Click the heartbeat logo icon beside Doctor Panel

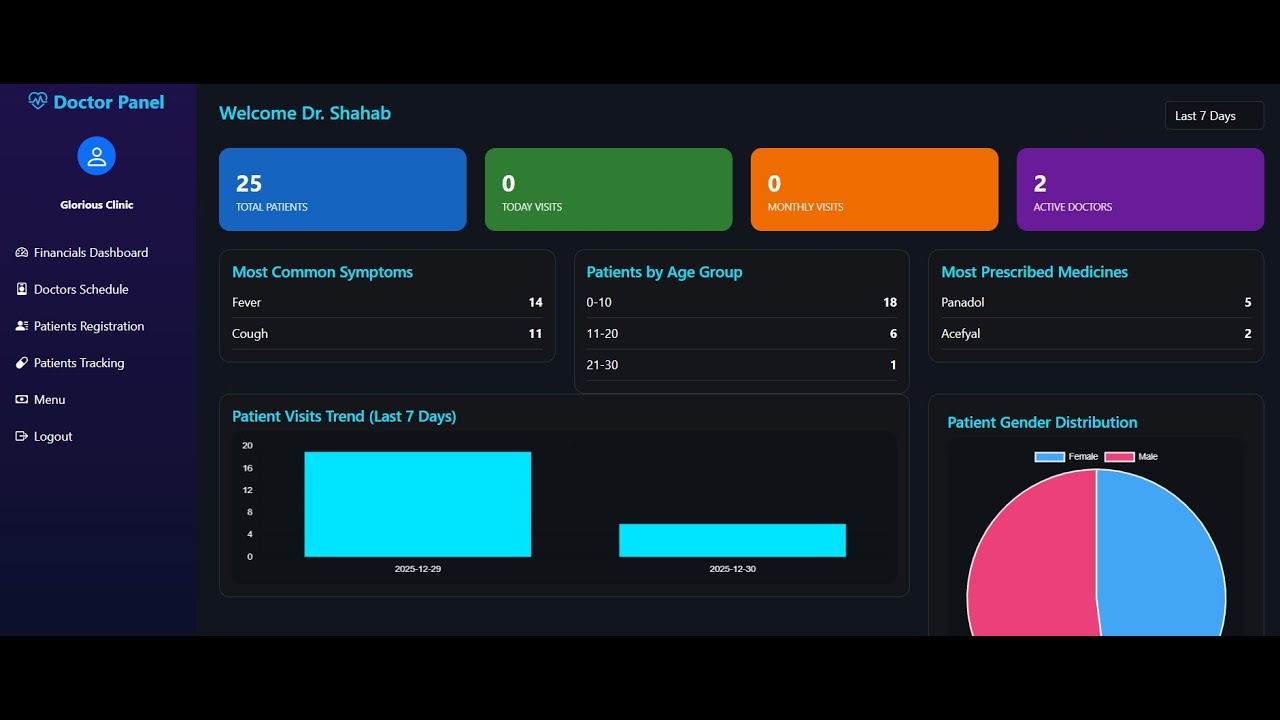tap(38, 101)
